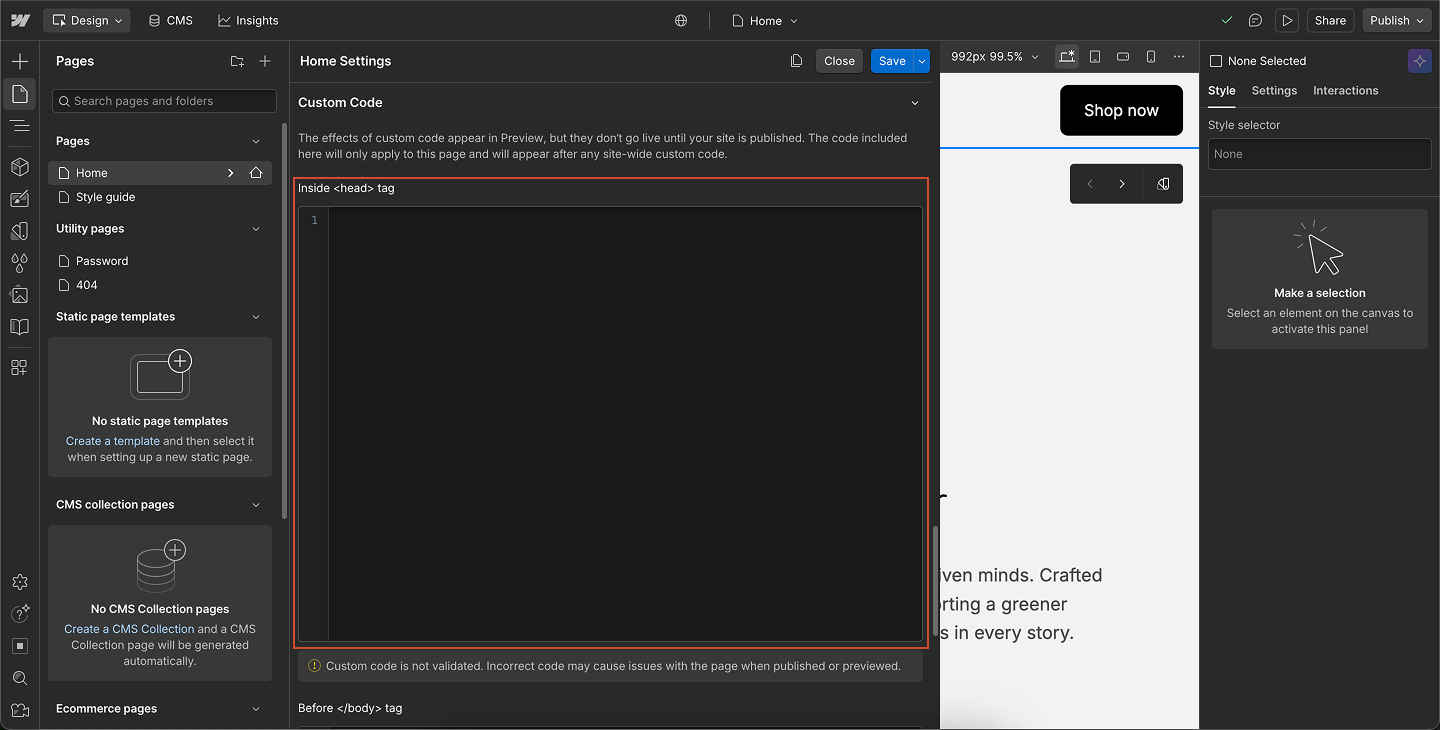Select the 404 utility page
The image size is (1440, 730).
[x=160, y=285]
